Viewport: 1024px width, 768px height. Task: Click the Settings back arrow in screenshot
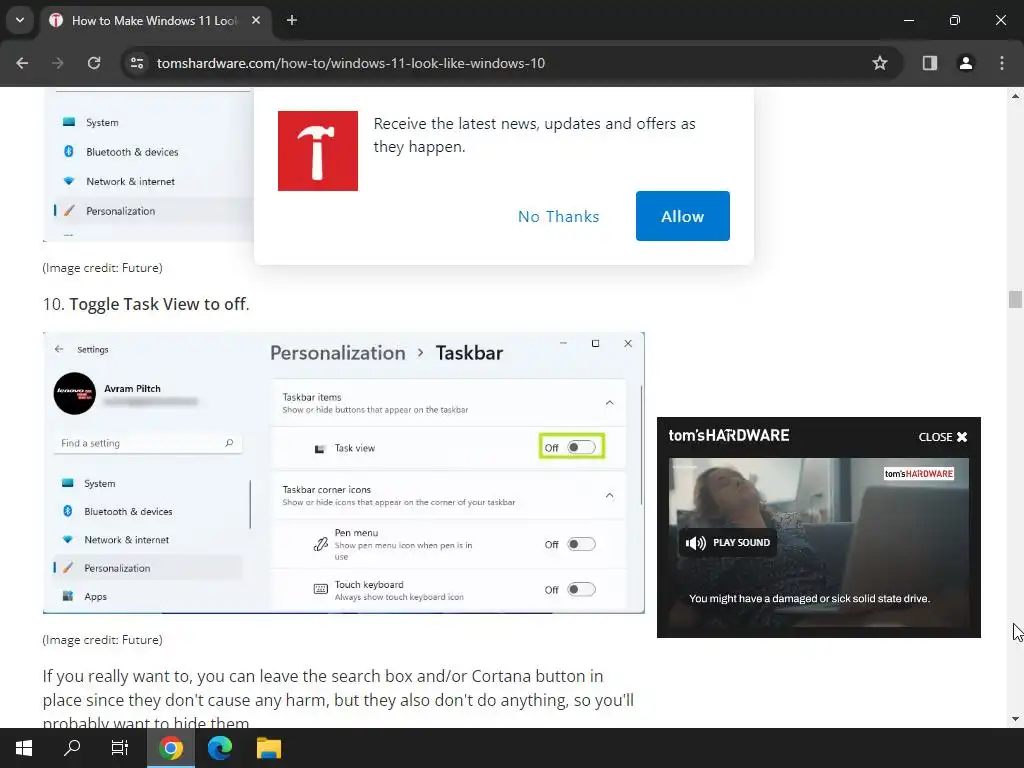point(59,349)
